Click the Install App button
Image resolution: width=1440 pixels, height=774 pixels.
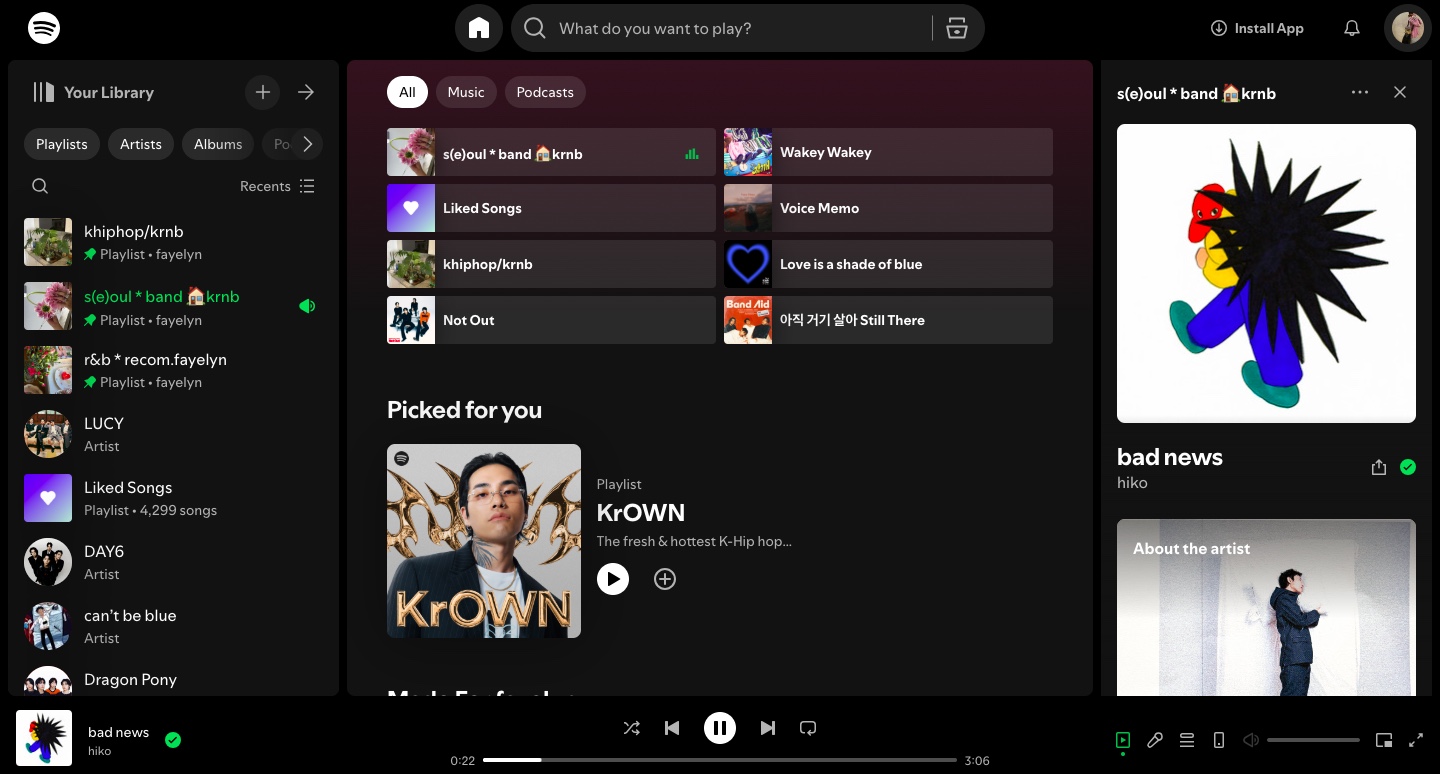click(x=1257, y=28)
